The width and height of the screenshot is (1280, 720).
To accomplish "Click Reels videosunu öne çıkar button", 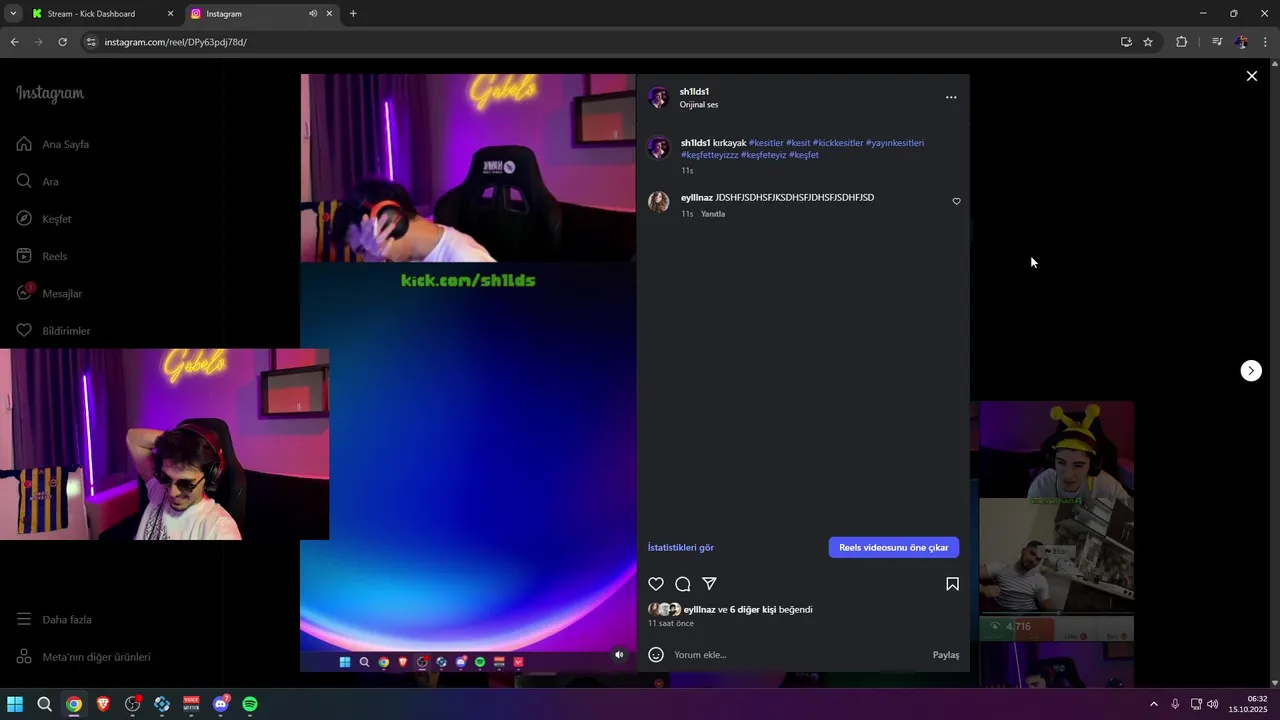I will (894, 547).
